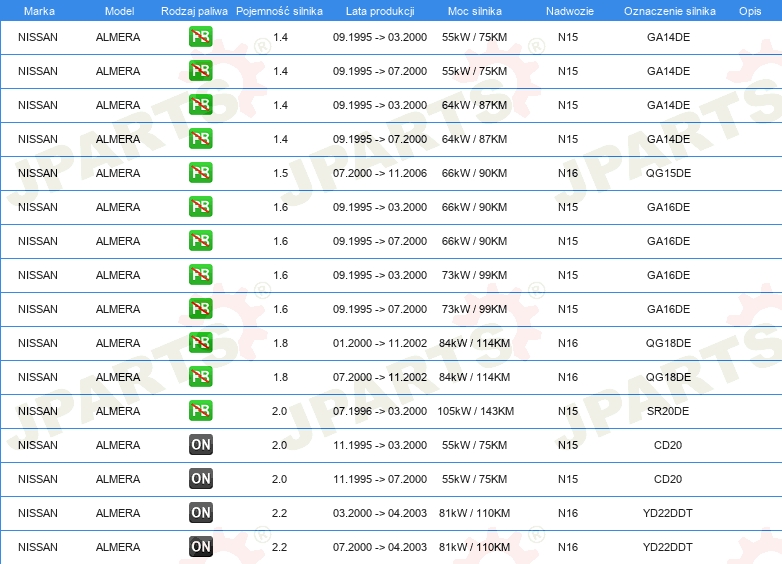
Task: Click the ON diesel icon for CD20 11.1995 -> 07.2000
Action: point(201,479)
